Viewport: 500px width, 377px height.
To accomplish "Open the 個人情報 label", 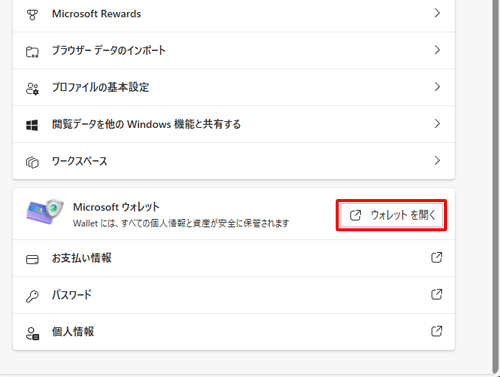I will click(73, 332).
